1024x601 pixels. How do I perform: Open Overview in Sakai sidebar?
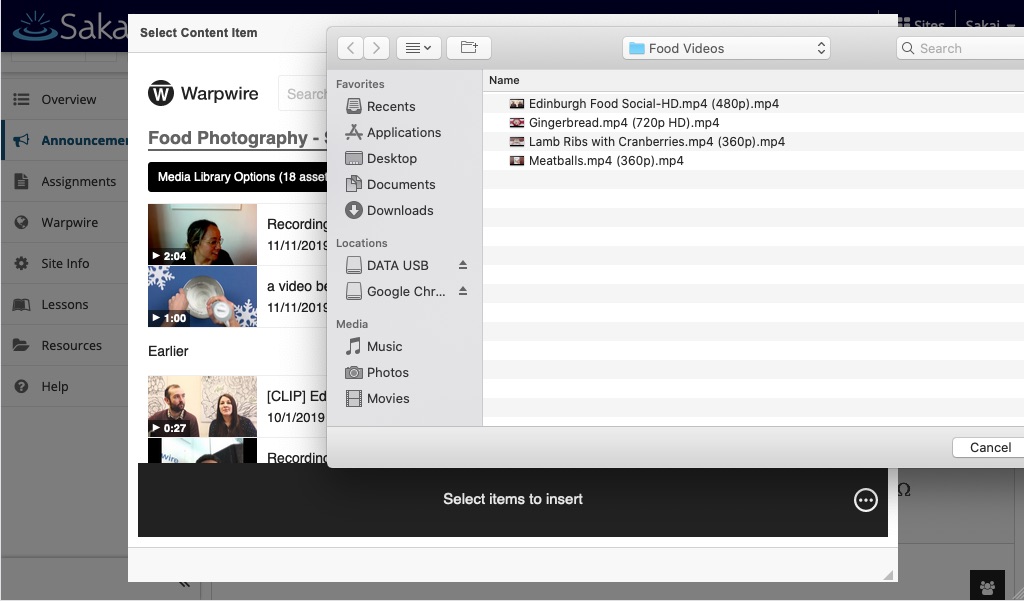pyautogui.click(x=64, y=99)
